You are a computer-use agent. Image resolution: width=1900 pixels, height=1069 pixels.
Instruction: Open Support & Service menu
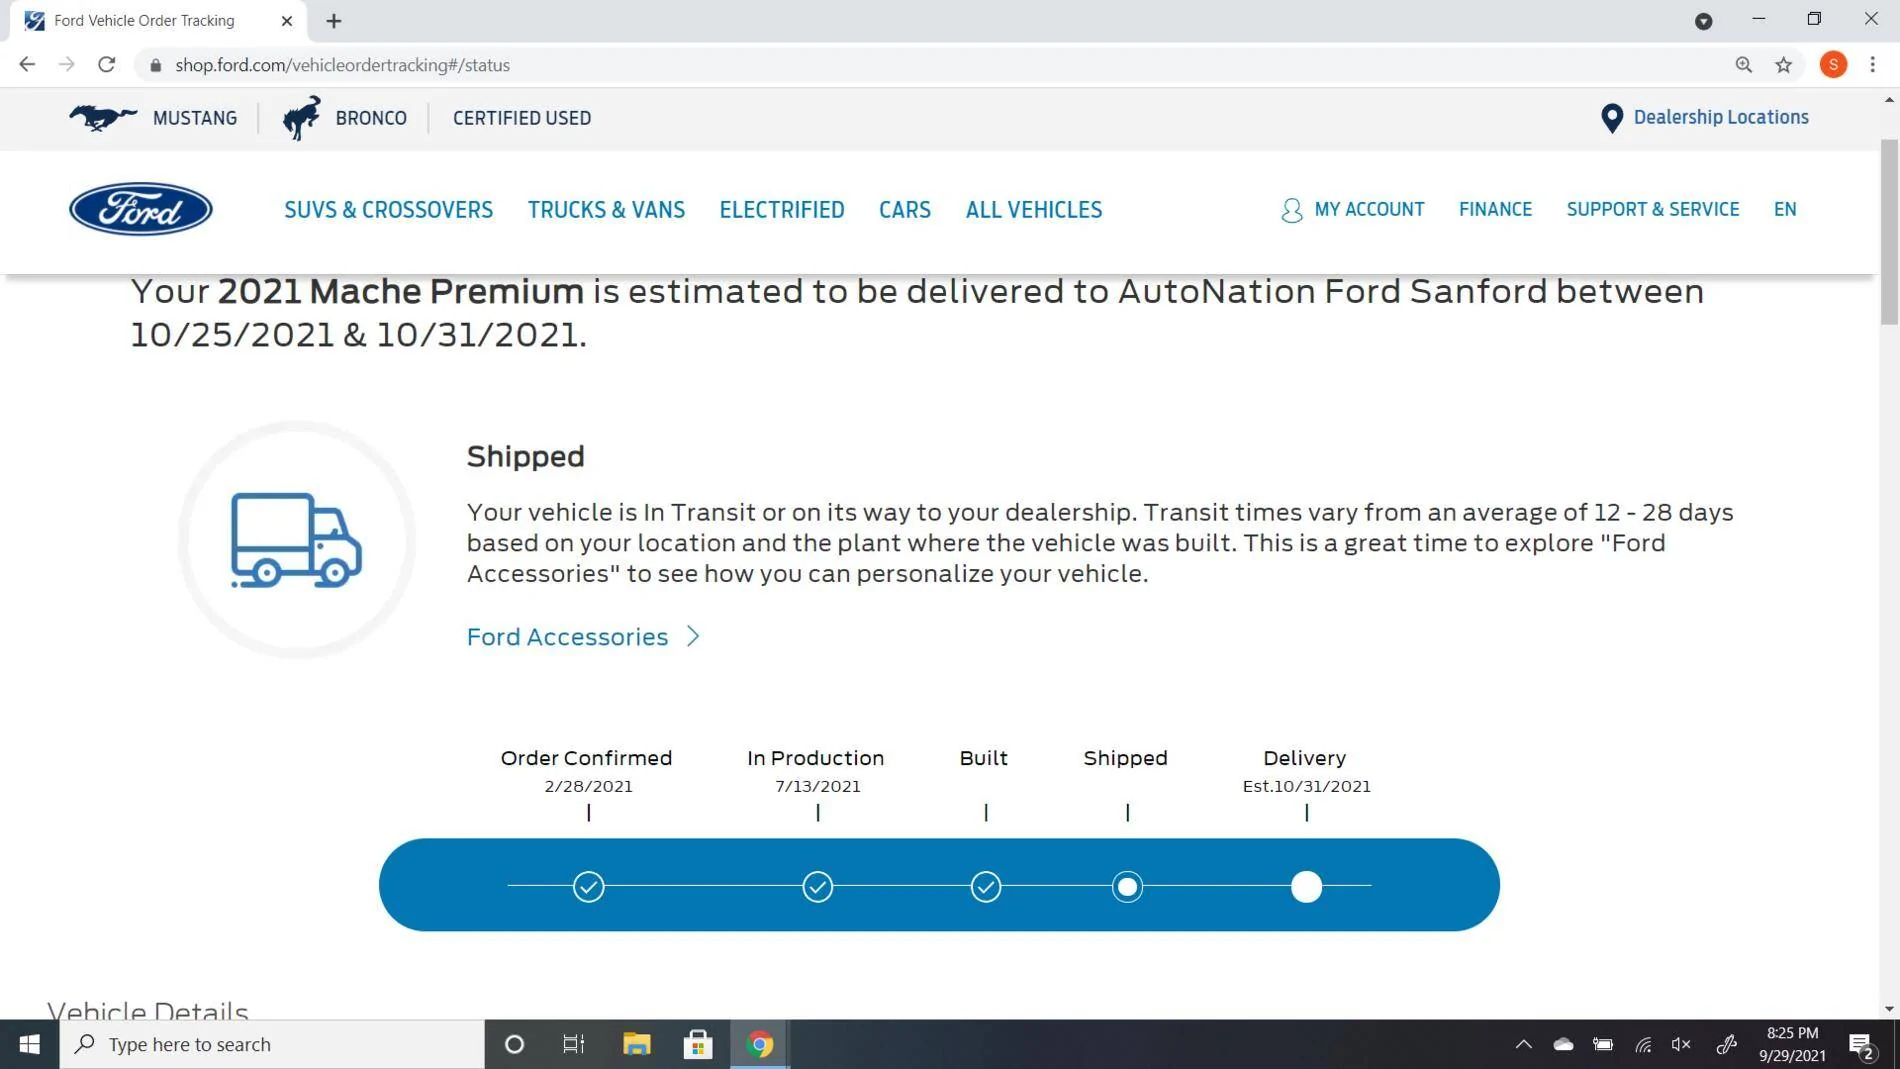click(x=1652, y=210)
